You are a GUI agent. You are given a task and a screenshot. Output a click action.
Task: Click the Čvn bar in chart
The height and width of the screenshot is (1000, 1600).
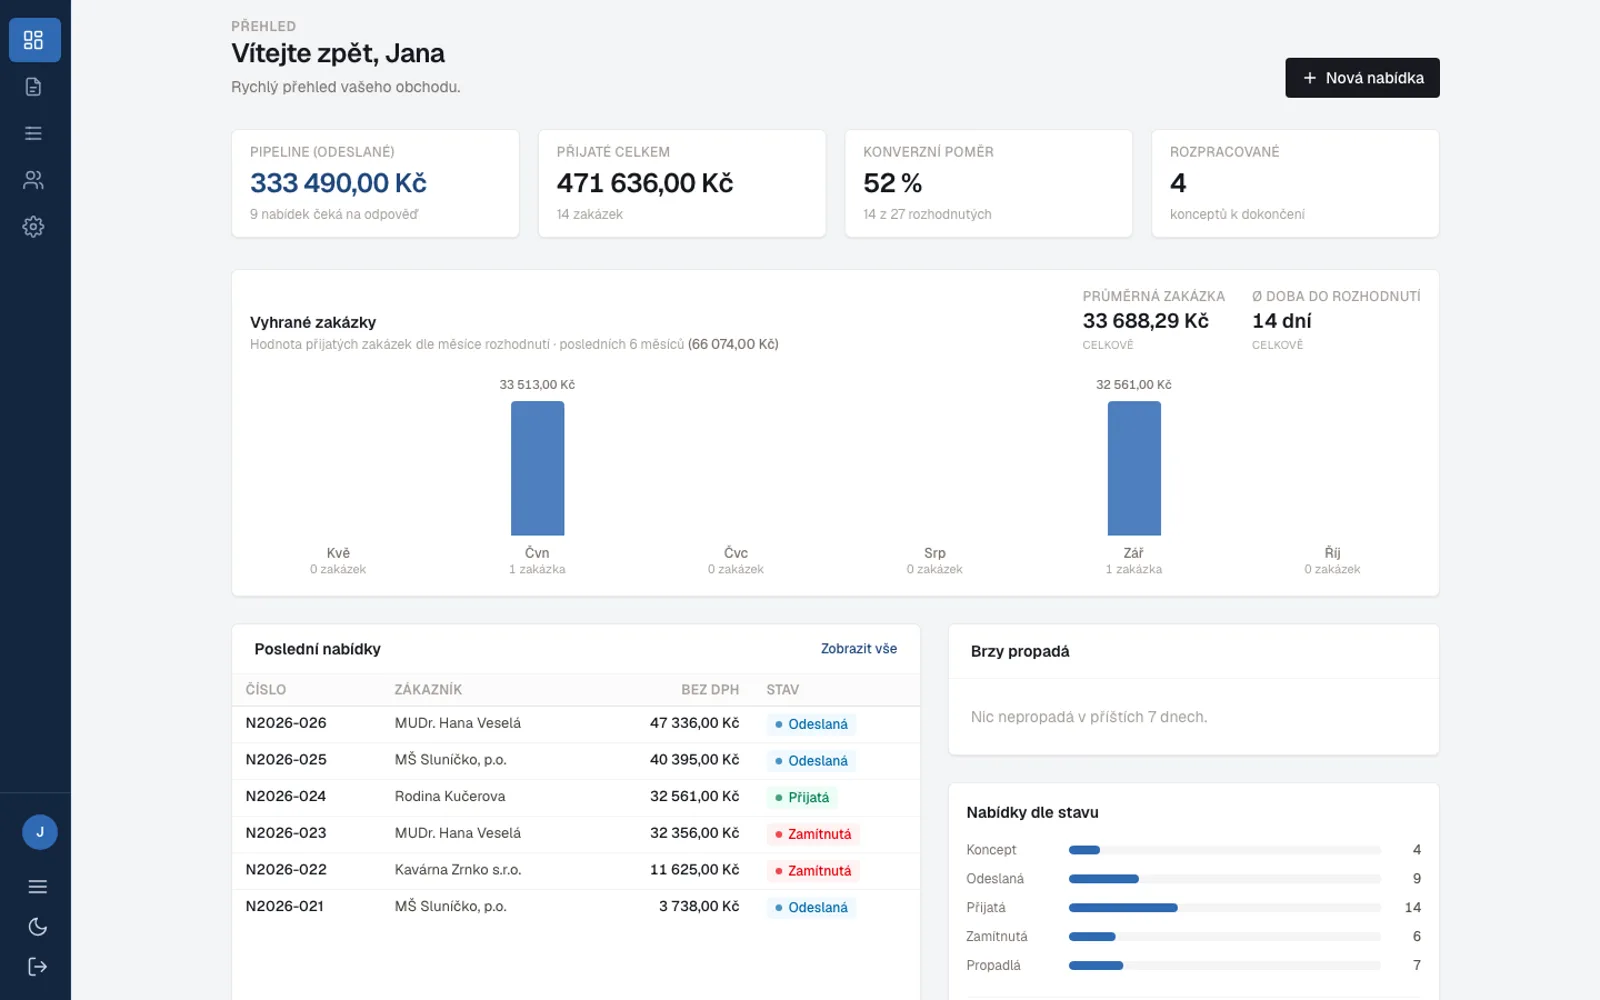[538, 468]
